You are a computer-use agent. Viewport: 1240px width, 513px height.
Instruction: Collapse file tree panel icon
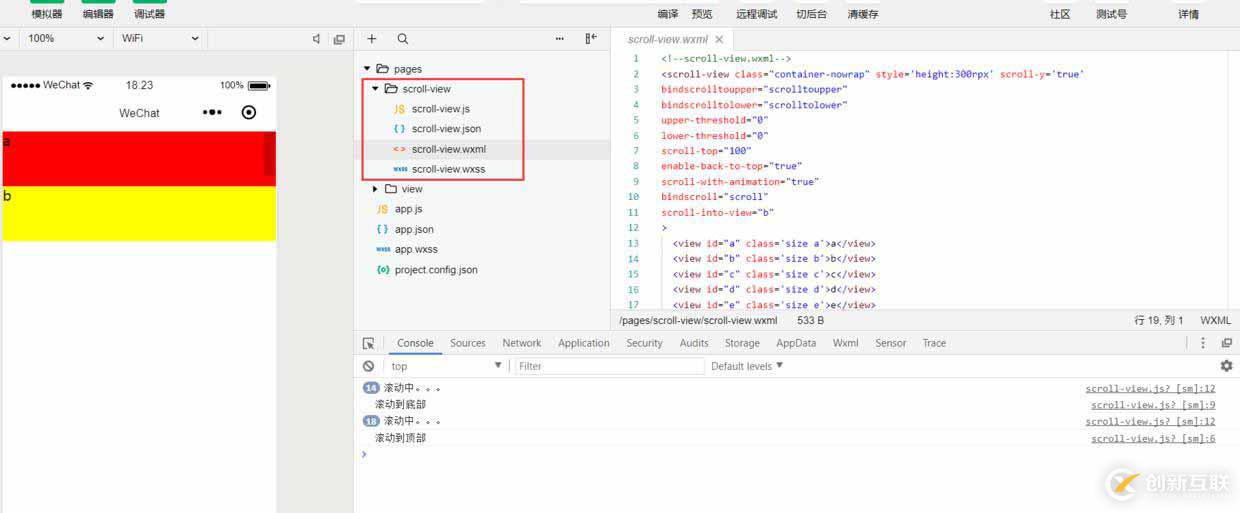(x=591, y=39)
